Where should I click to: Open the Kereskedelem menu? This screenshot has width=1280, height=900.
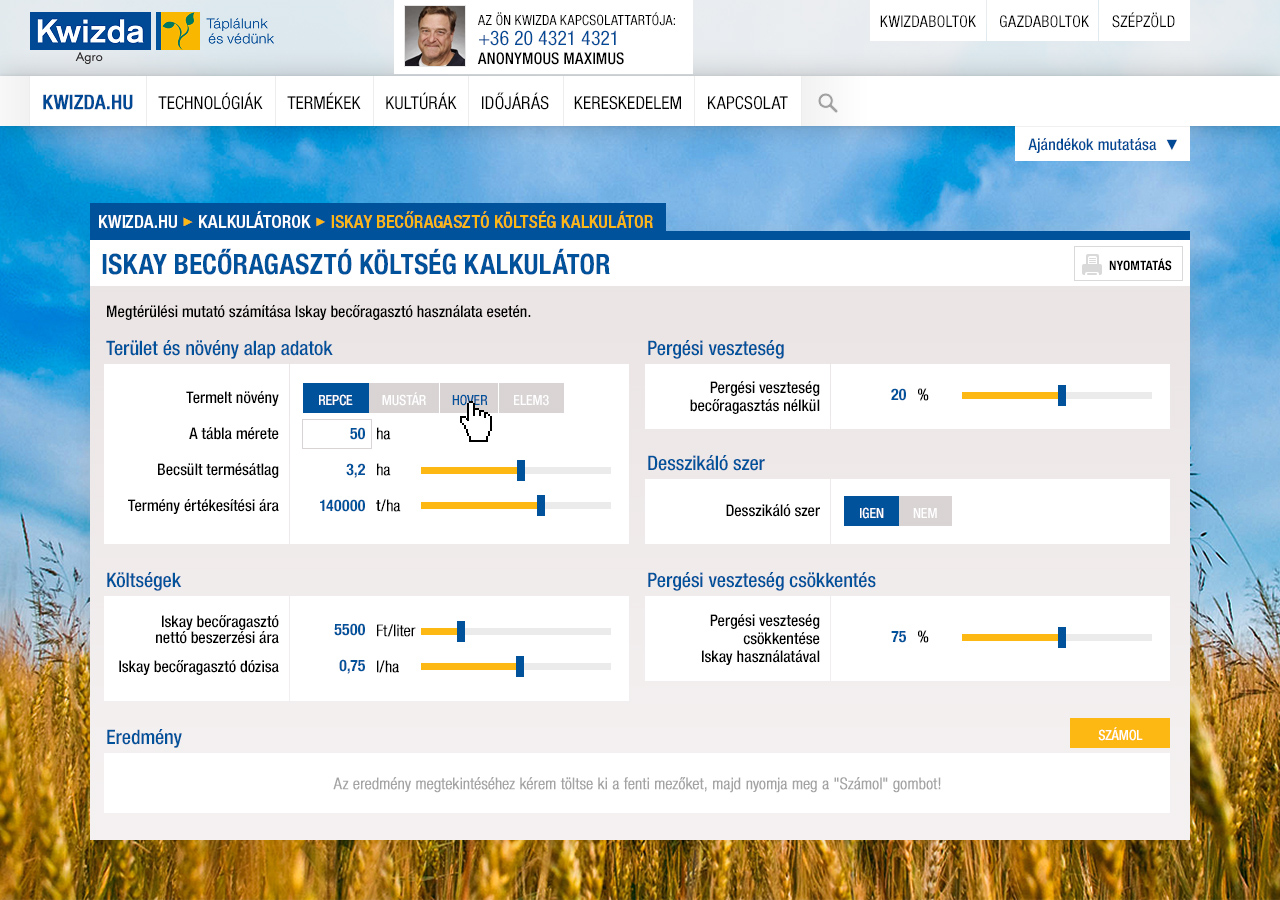[628, 102]
